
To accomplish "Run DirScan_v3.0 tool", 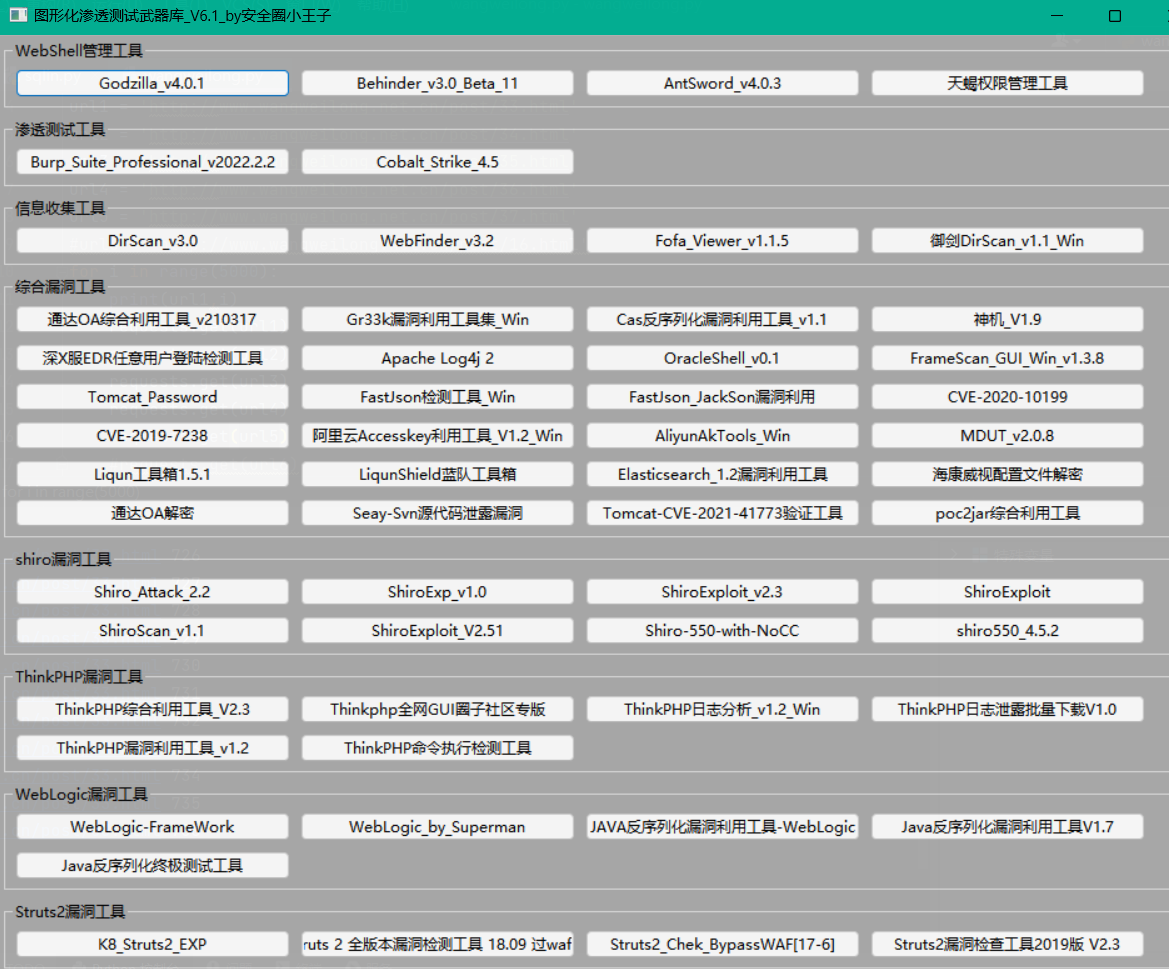I will [x=152, y=241].
